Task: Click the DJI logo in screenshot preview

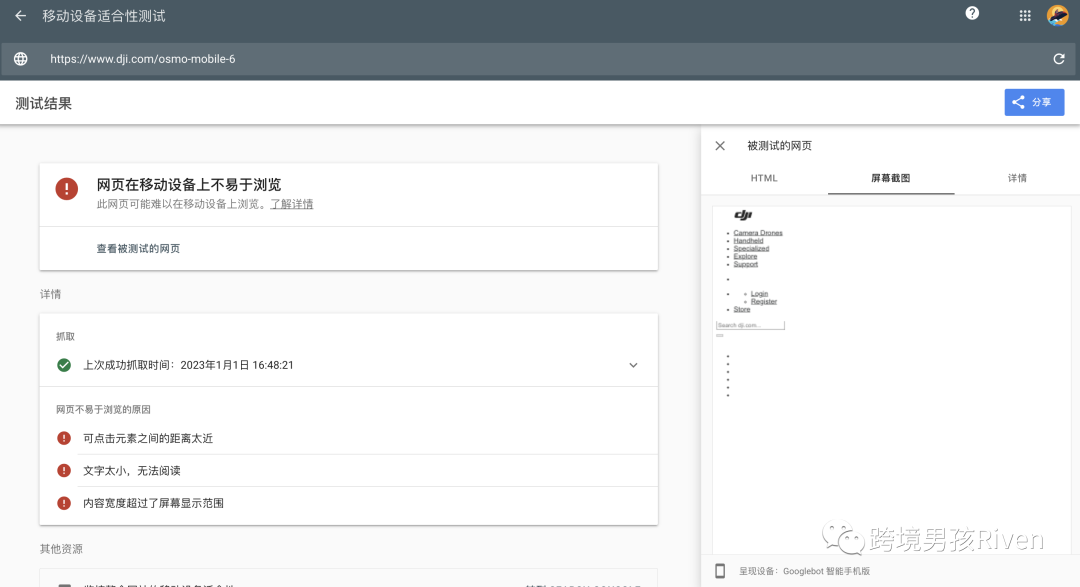Action: (743, 215)
